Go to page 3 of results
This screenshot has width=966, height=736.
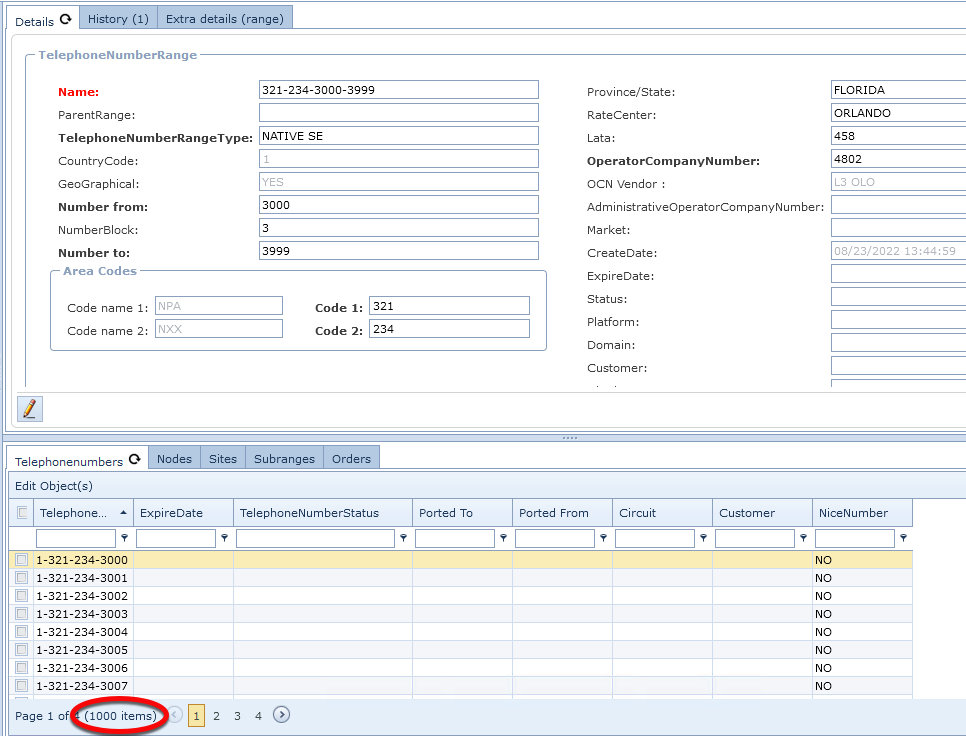(x=237, y=716)
